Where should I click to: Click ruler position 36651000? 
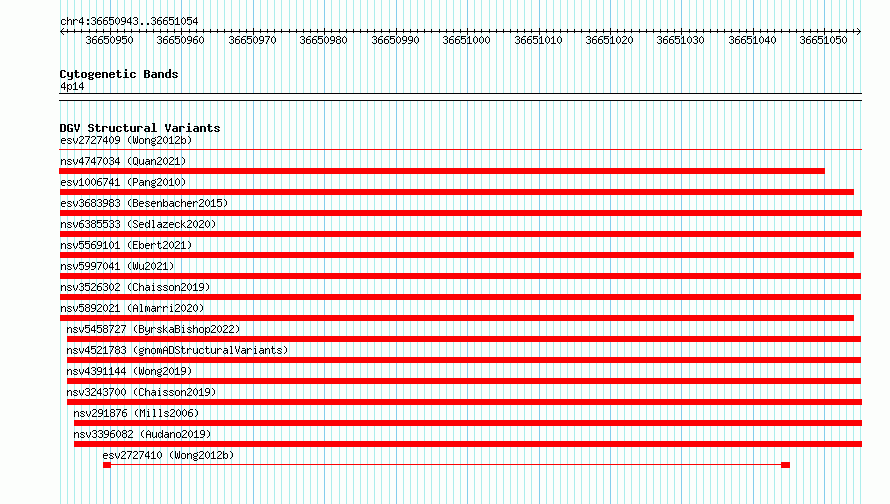coord(467,40)
